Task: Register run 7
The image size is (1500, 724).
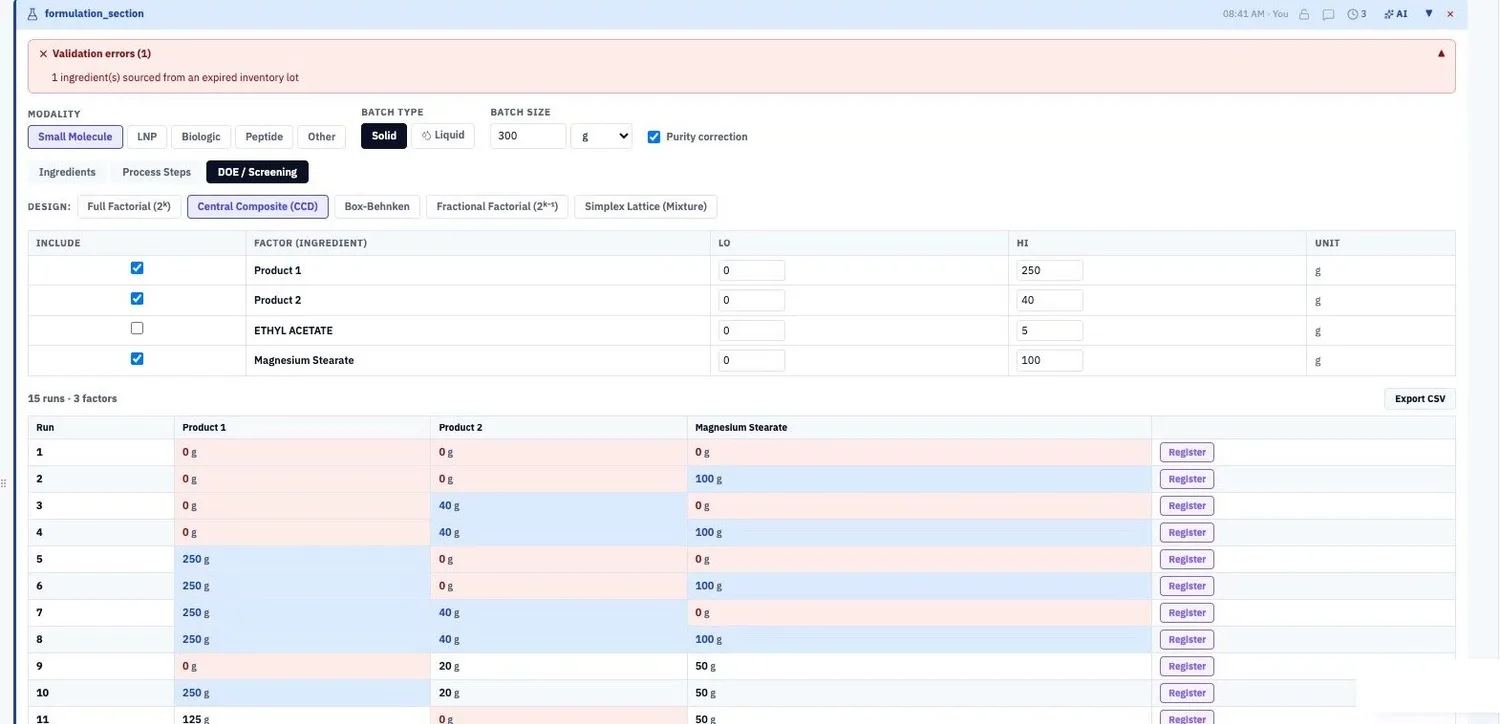Action: tap(1187, 613)
